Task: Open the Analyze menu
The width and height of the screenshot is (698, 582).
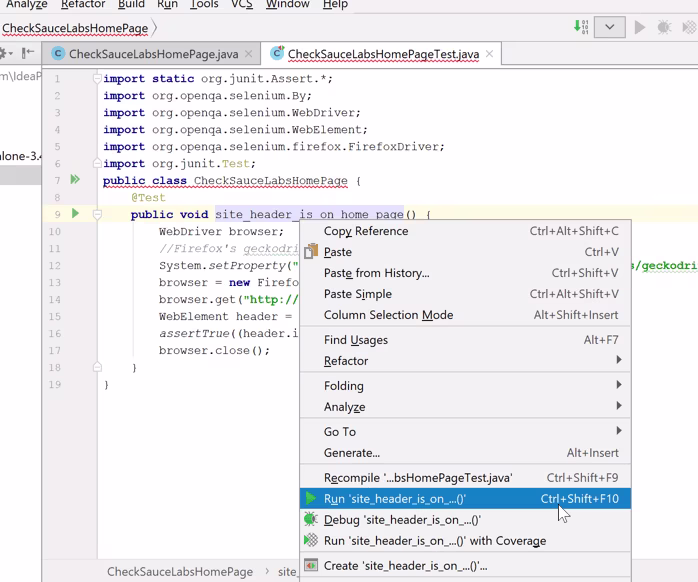Action: (26, 4)
